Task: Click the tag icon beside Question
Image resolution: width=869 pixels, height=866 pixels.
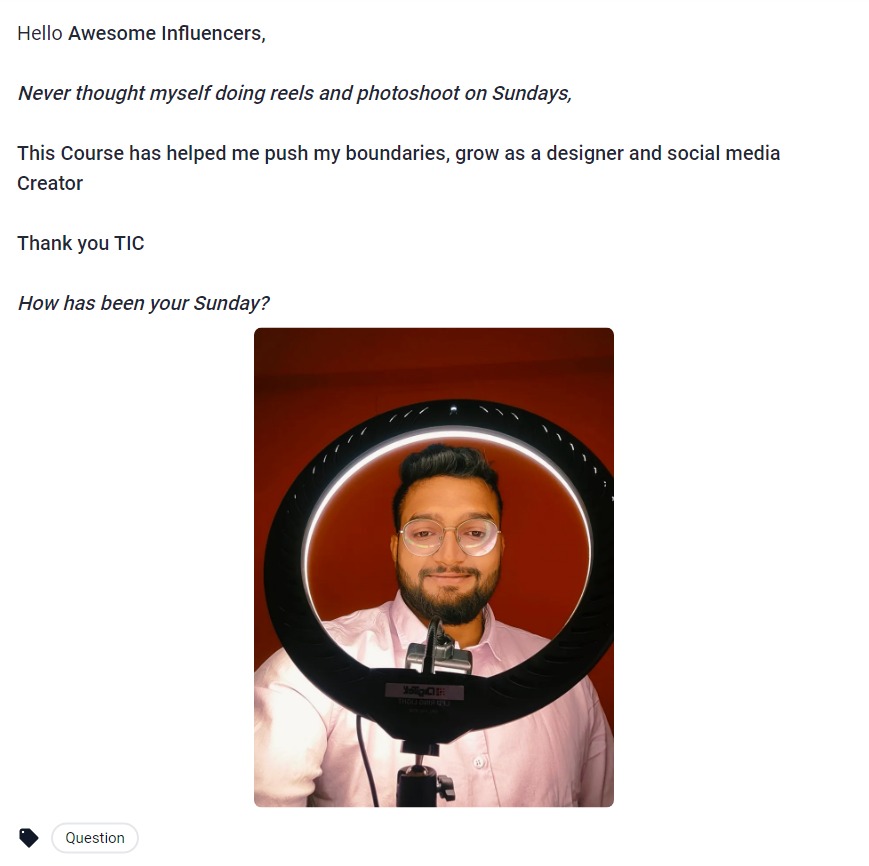Action: (x=29, y=838)
